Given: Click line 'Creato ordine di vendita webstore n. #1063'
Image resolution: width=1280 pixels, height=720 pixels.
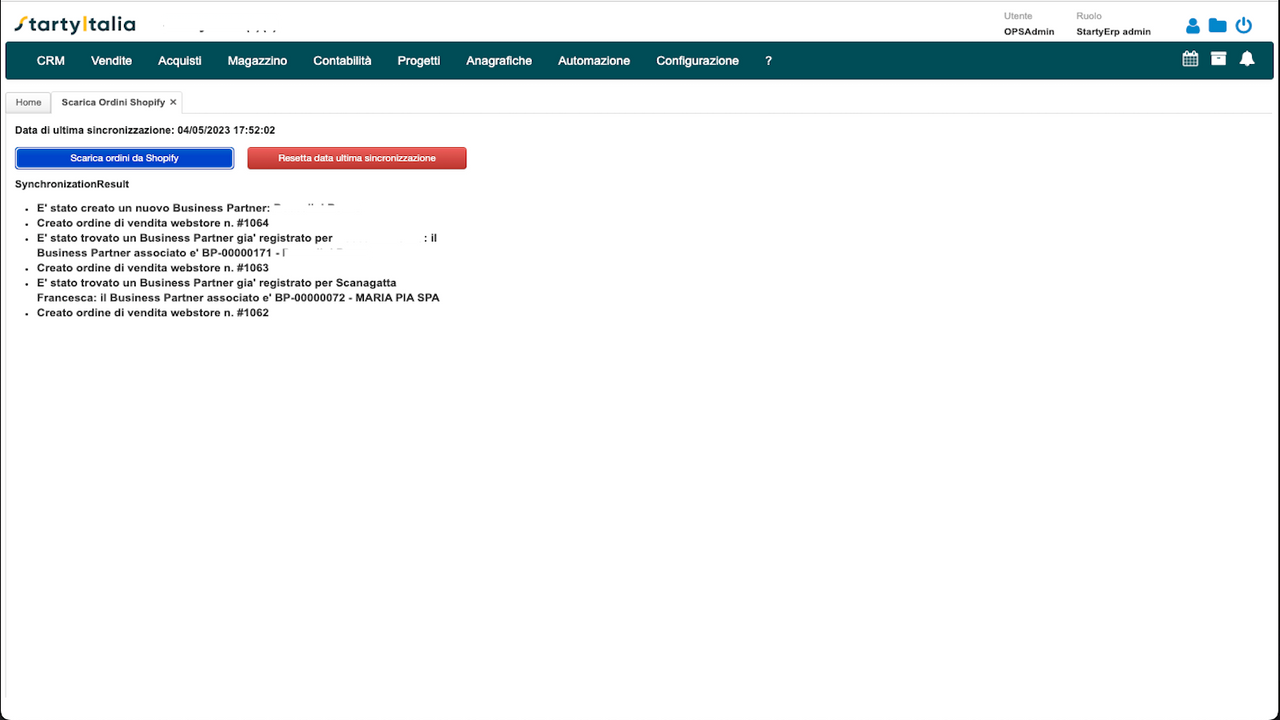Looking at the screenshot, I should click(x=153, y=268).
